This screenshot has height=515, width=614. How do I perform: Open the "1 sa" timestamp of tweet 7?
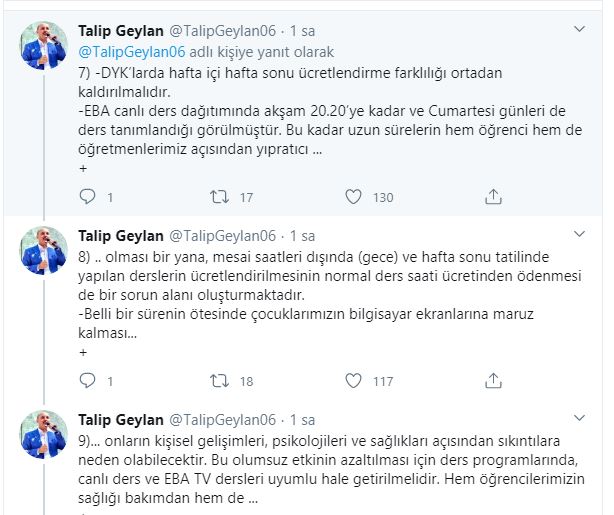302,31
